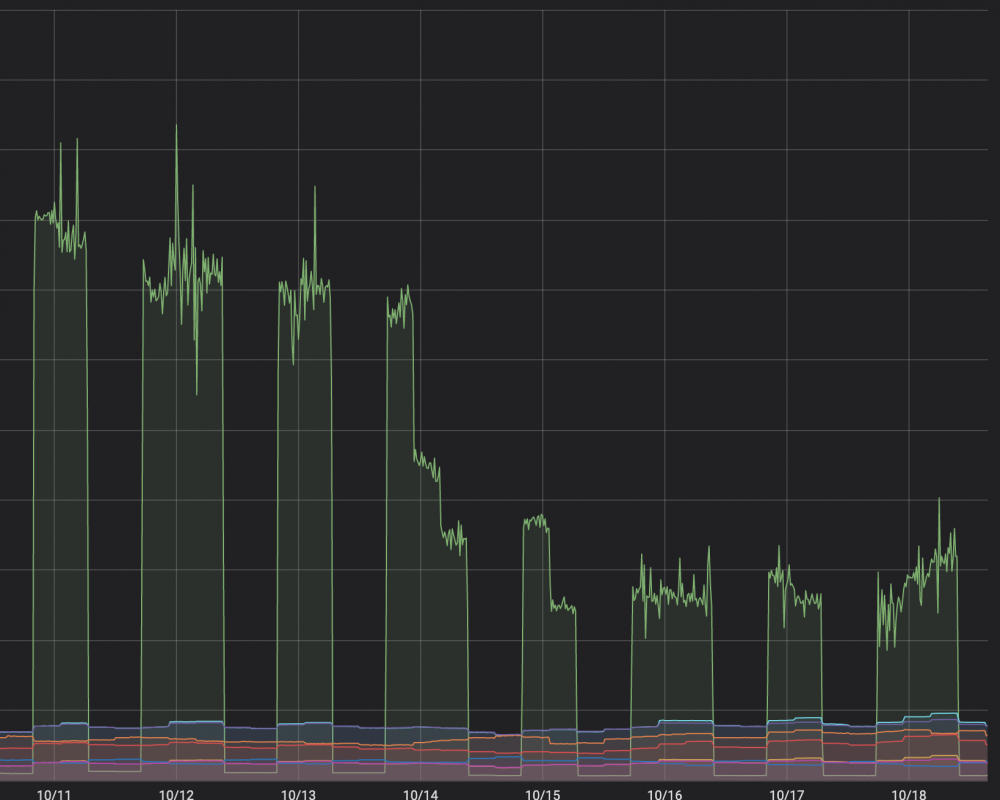Click the 10/17 date label
The image size is (1000, 800).
coord(786,794)
